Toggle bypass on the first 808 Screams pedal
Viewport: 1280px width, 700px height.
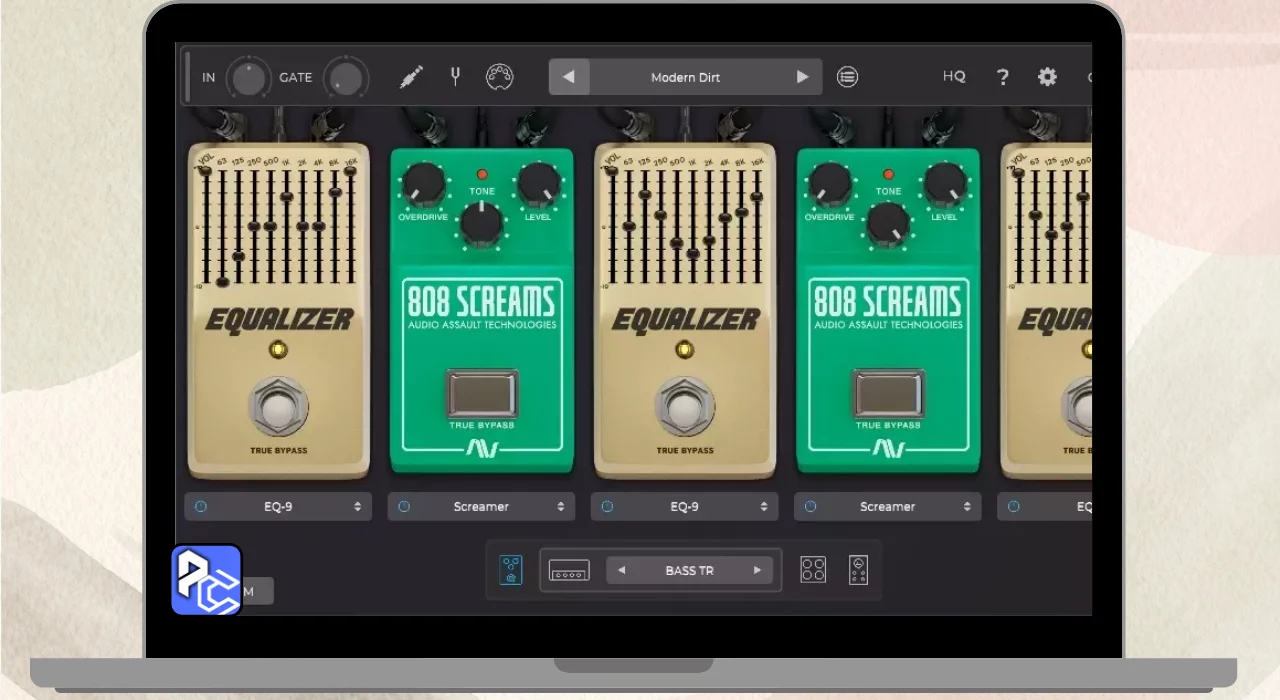[482, 394]
